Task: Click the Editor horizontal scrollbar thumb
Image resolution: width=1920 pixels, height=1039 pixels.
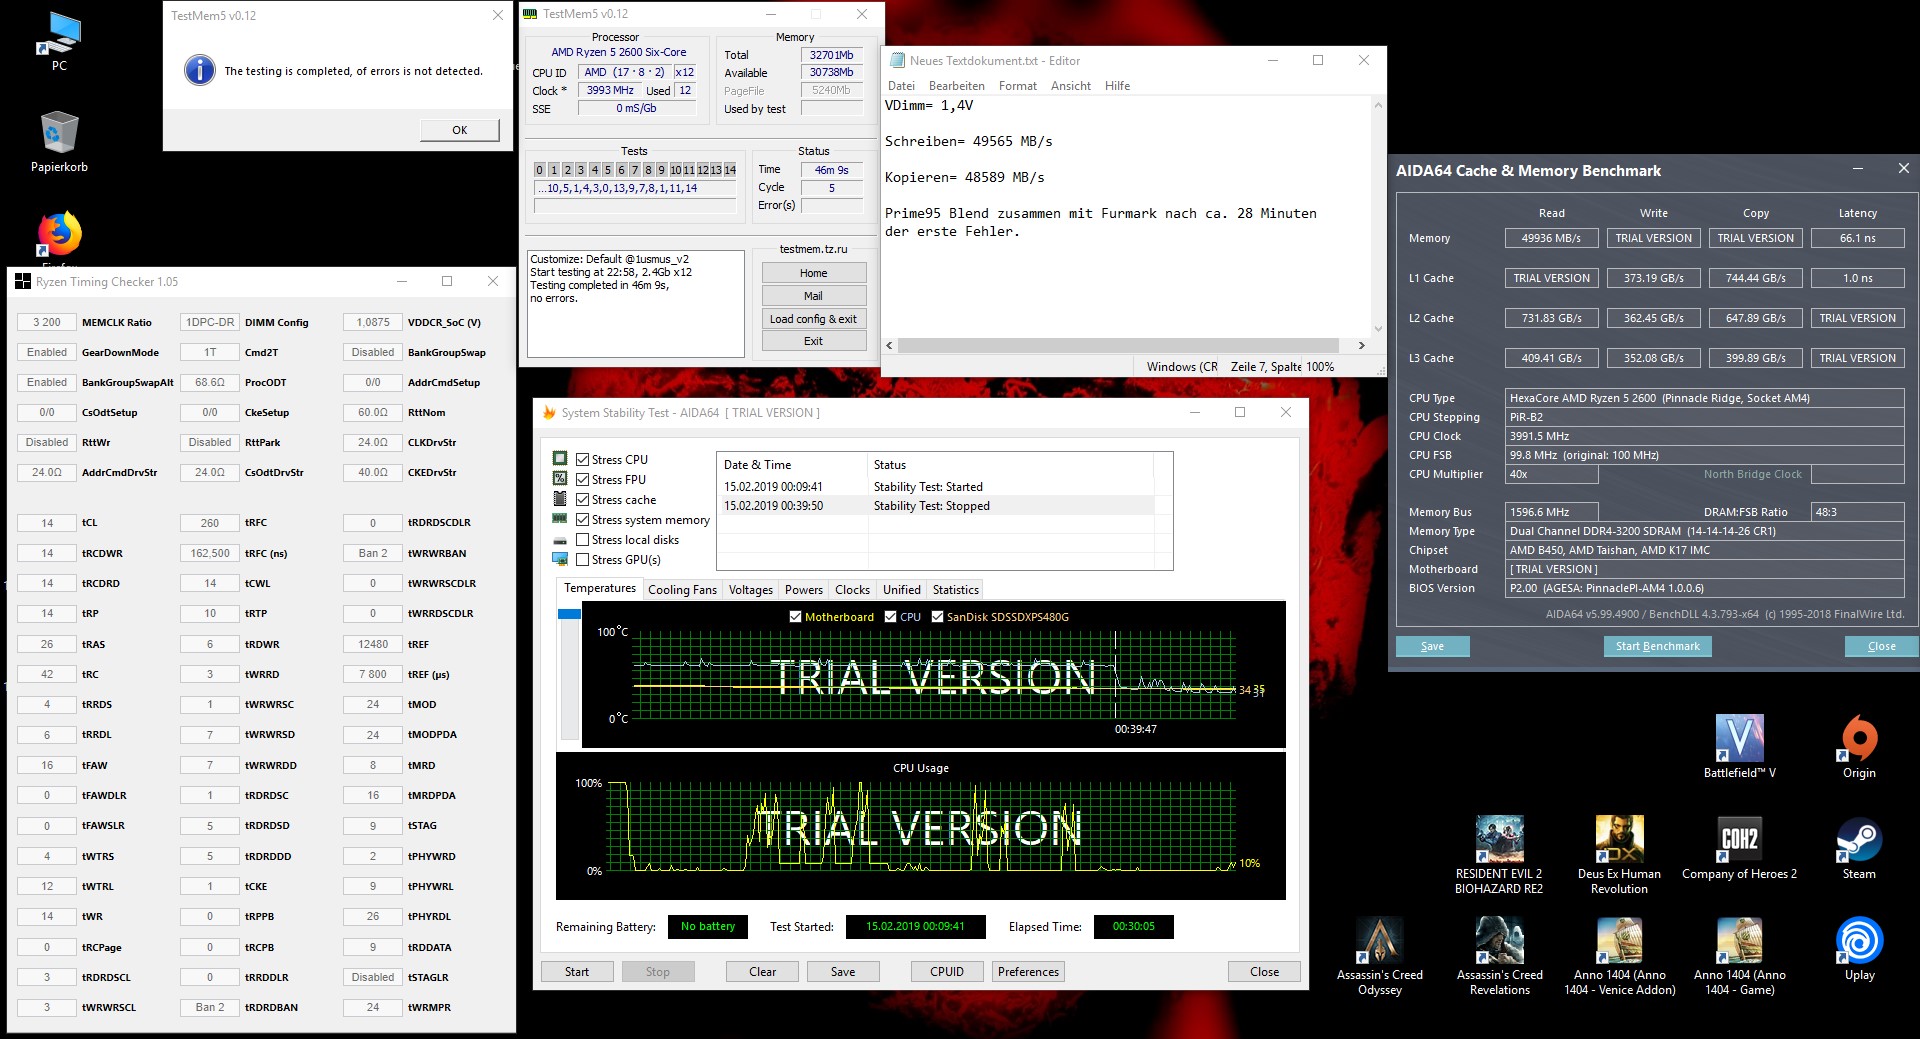Action: tap(1118, 345)
